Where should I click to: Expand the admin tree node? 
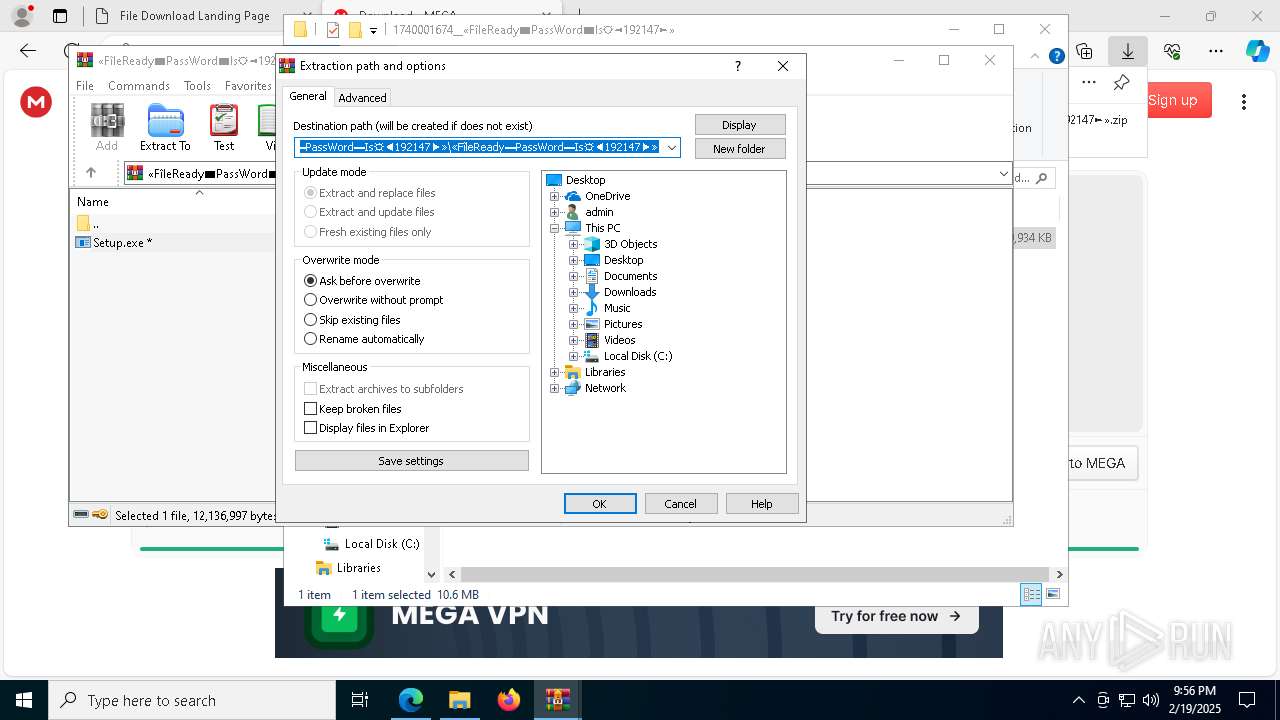[x=555, y=212]
